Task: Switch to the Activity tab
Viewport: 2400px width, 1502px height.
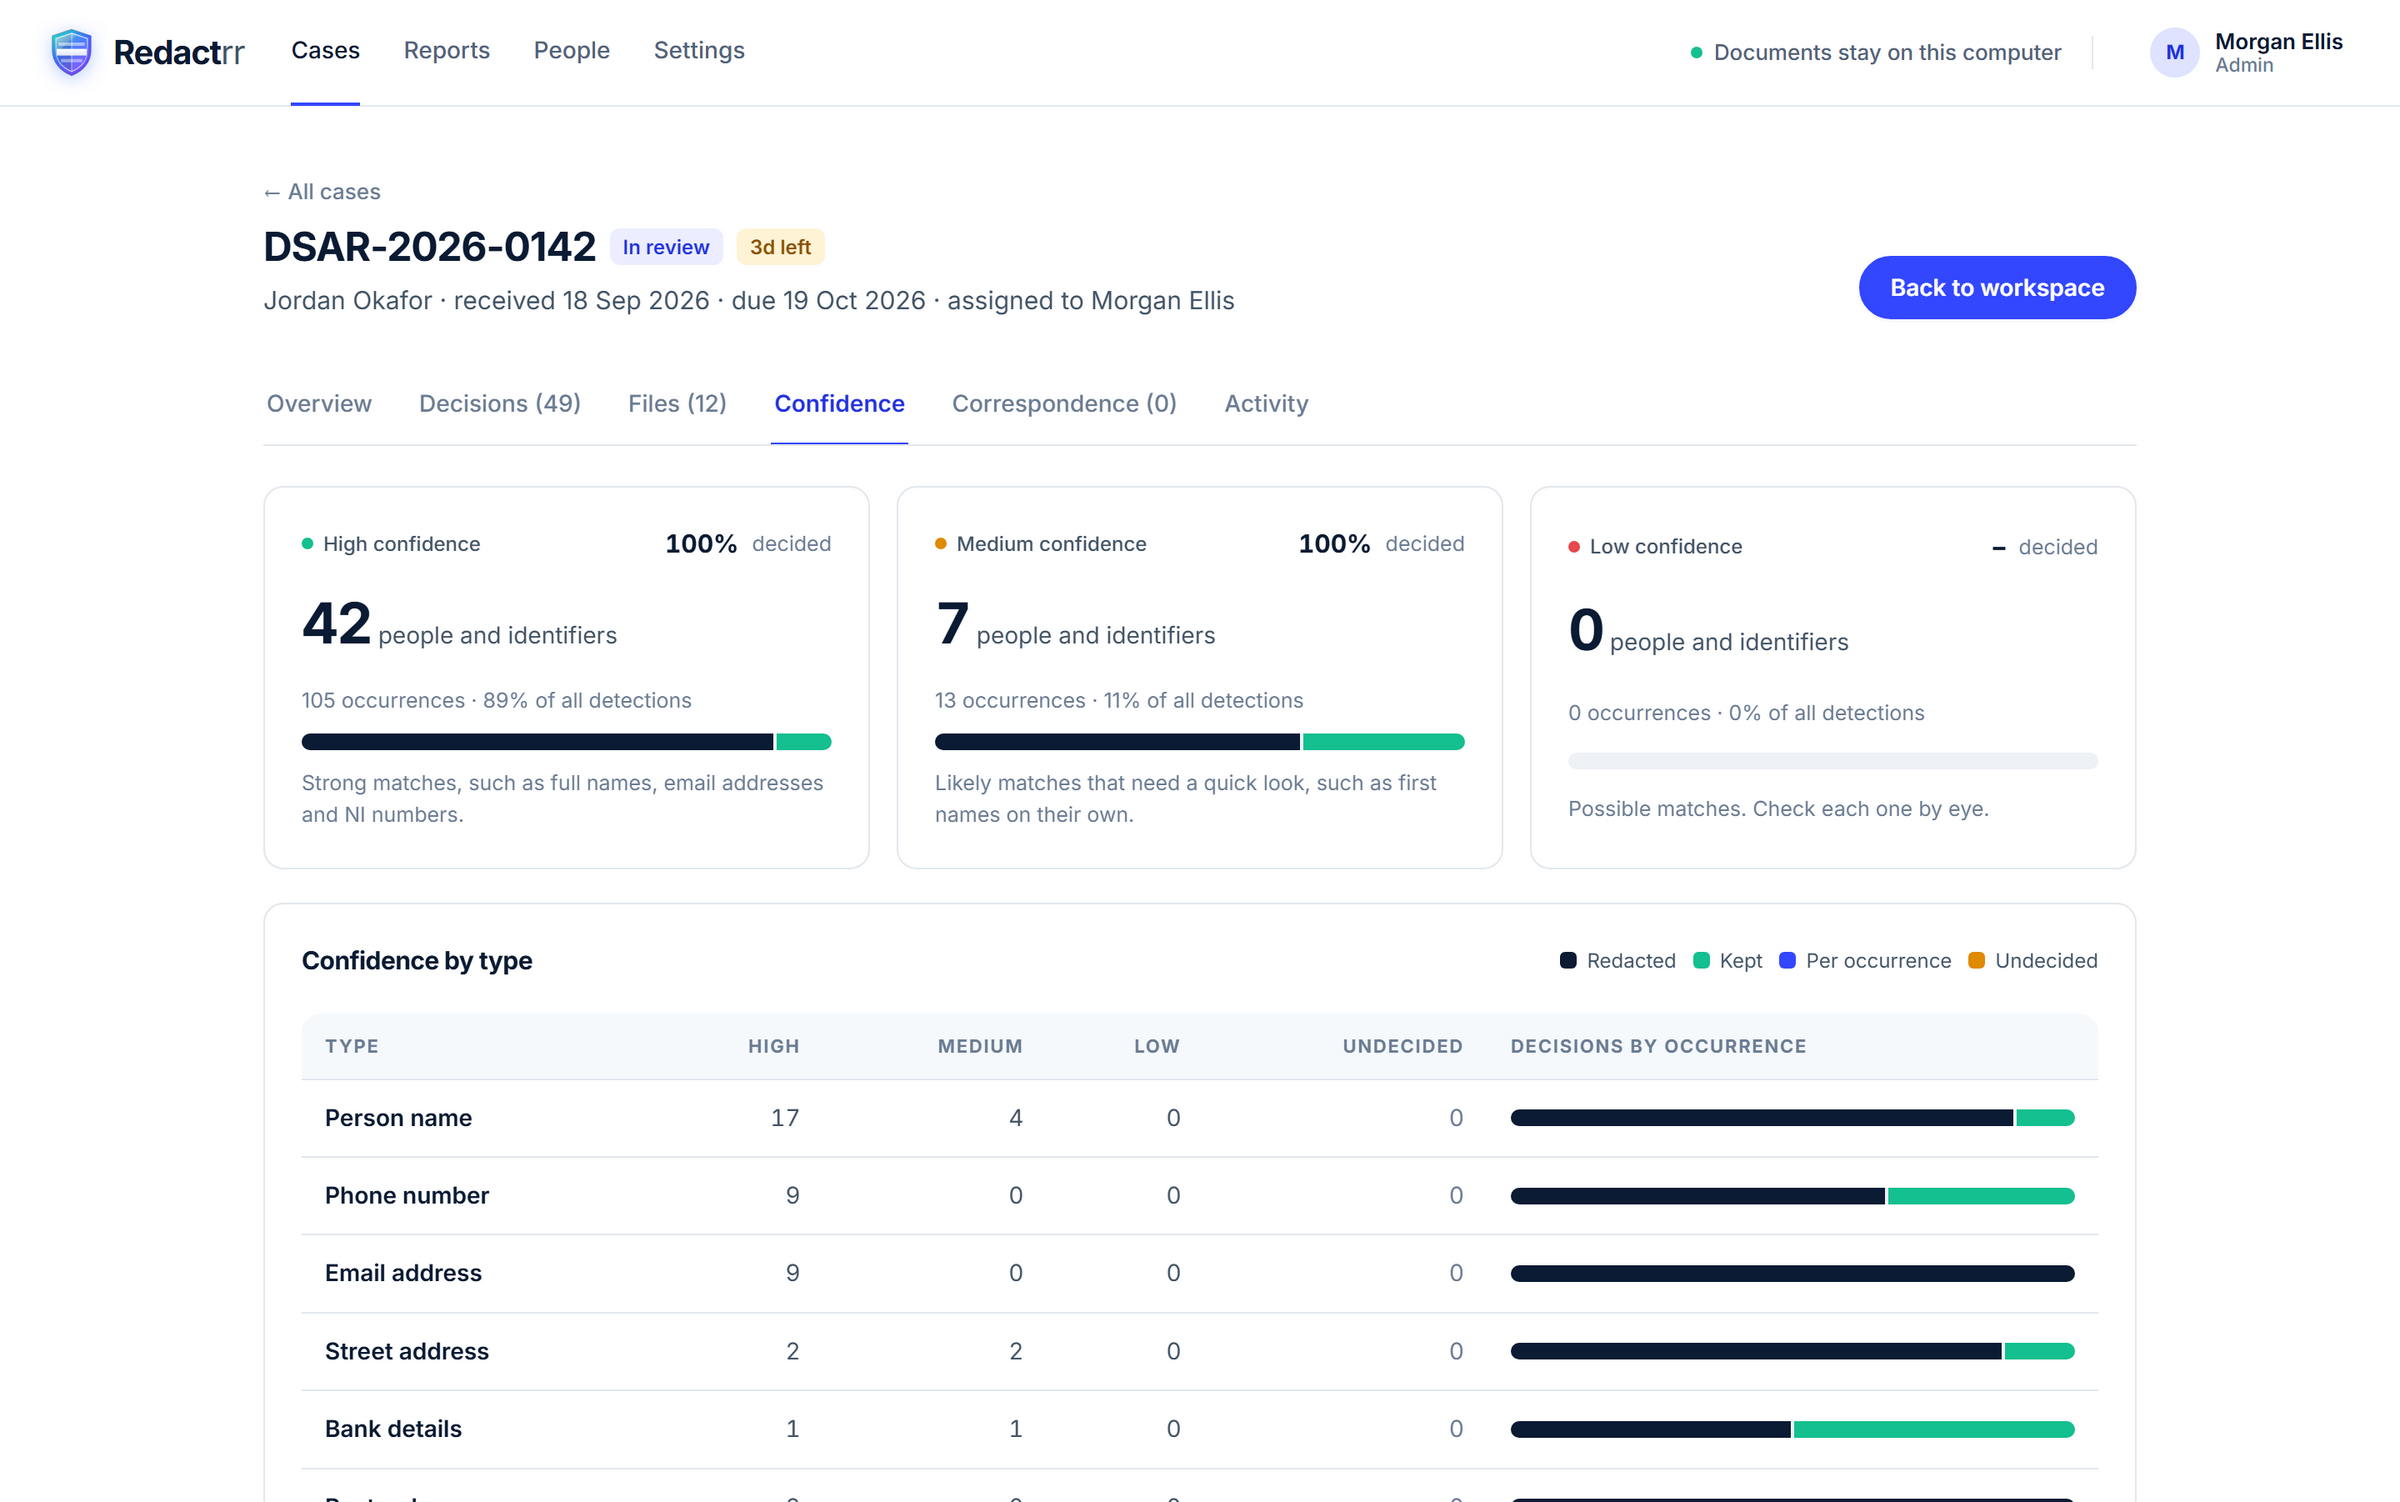Action: (x=1266, y=403)
